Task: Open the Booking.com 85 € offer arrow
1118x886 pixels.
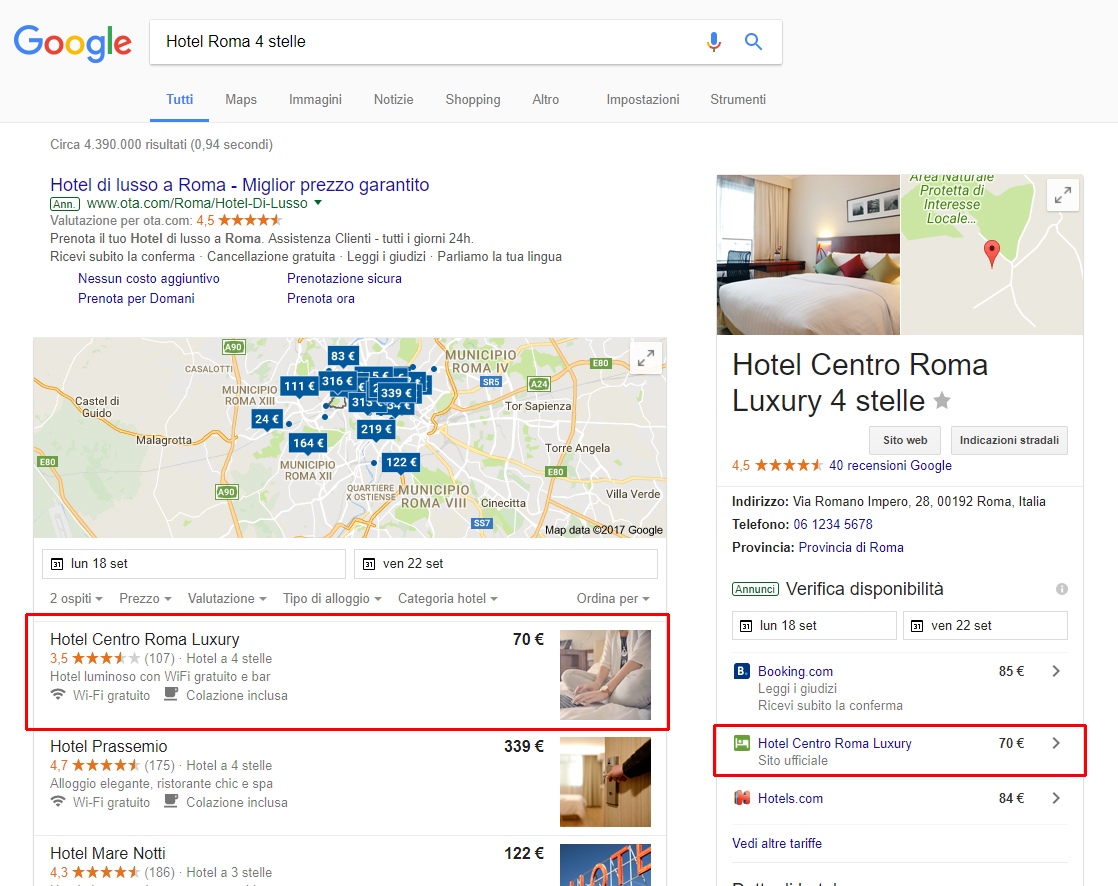Action: click(1056, 671)
